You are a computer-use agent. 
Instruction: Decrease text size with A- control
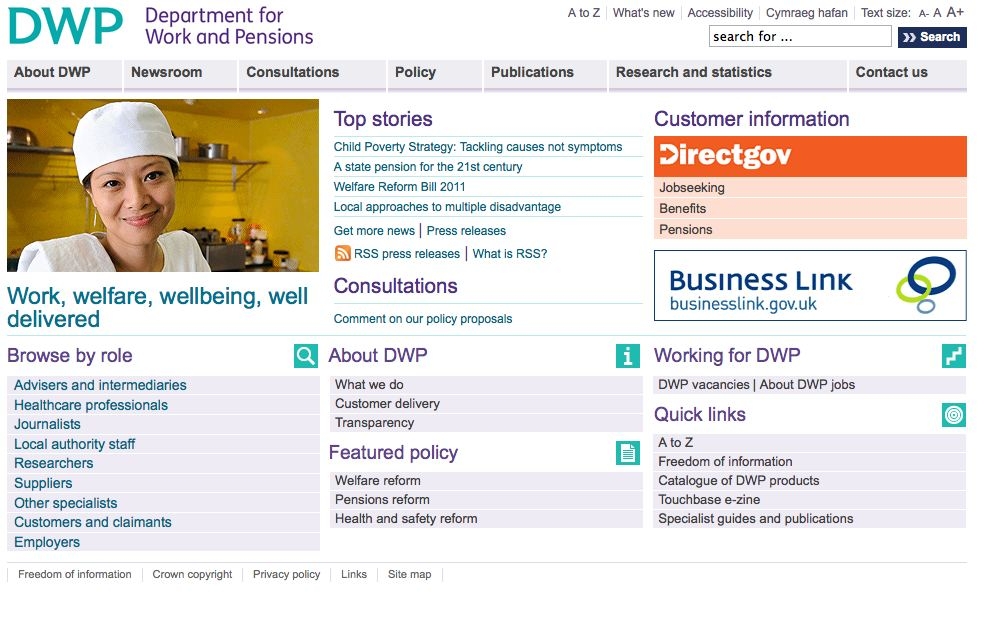[924, 14]
